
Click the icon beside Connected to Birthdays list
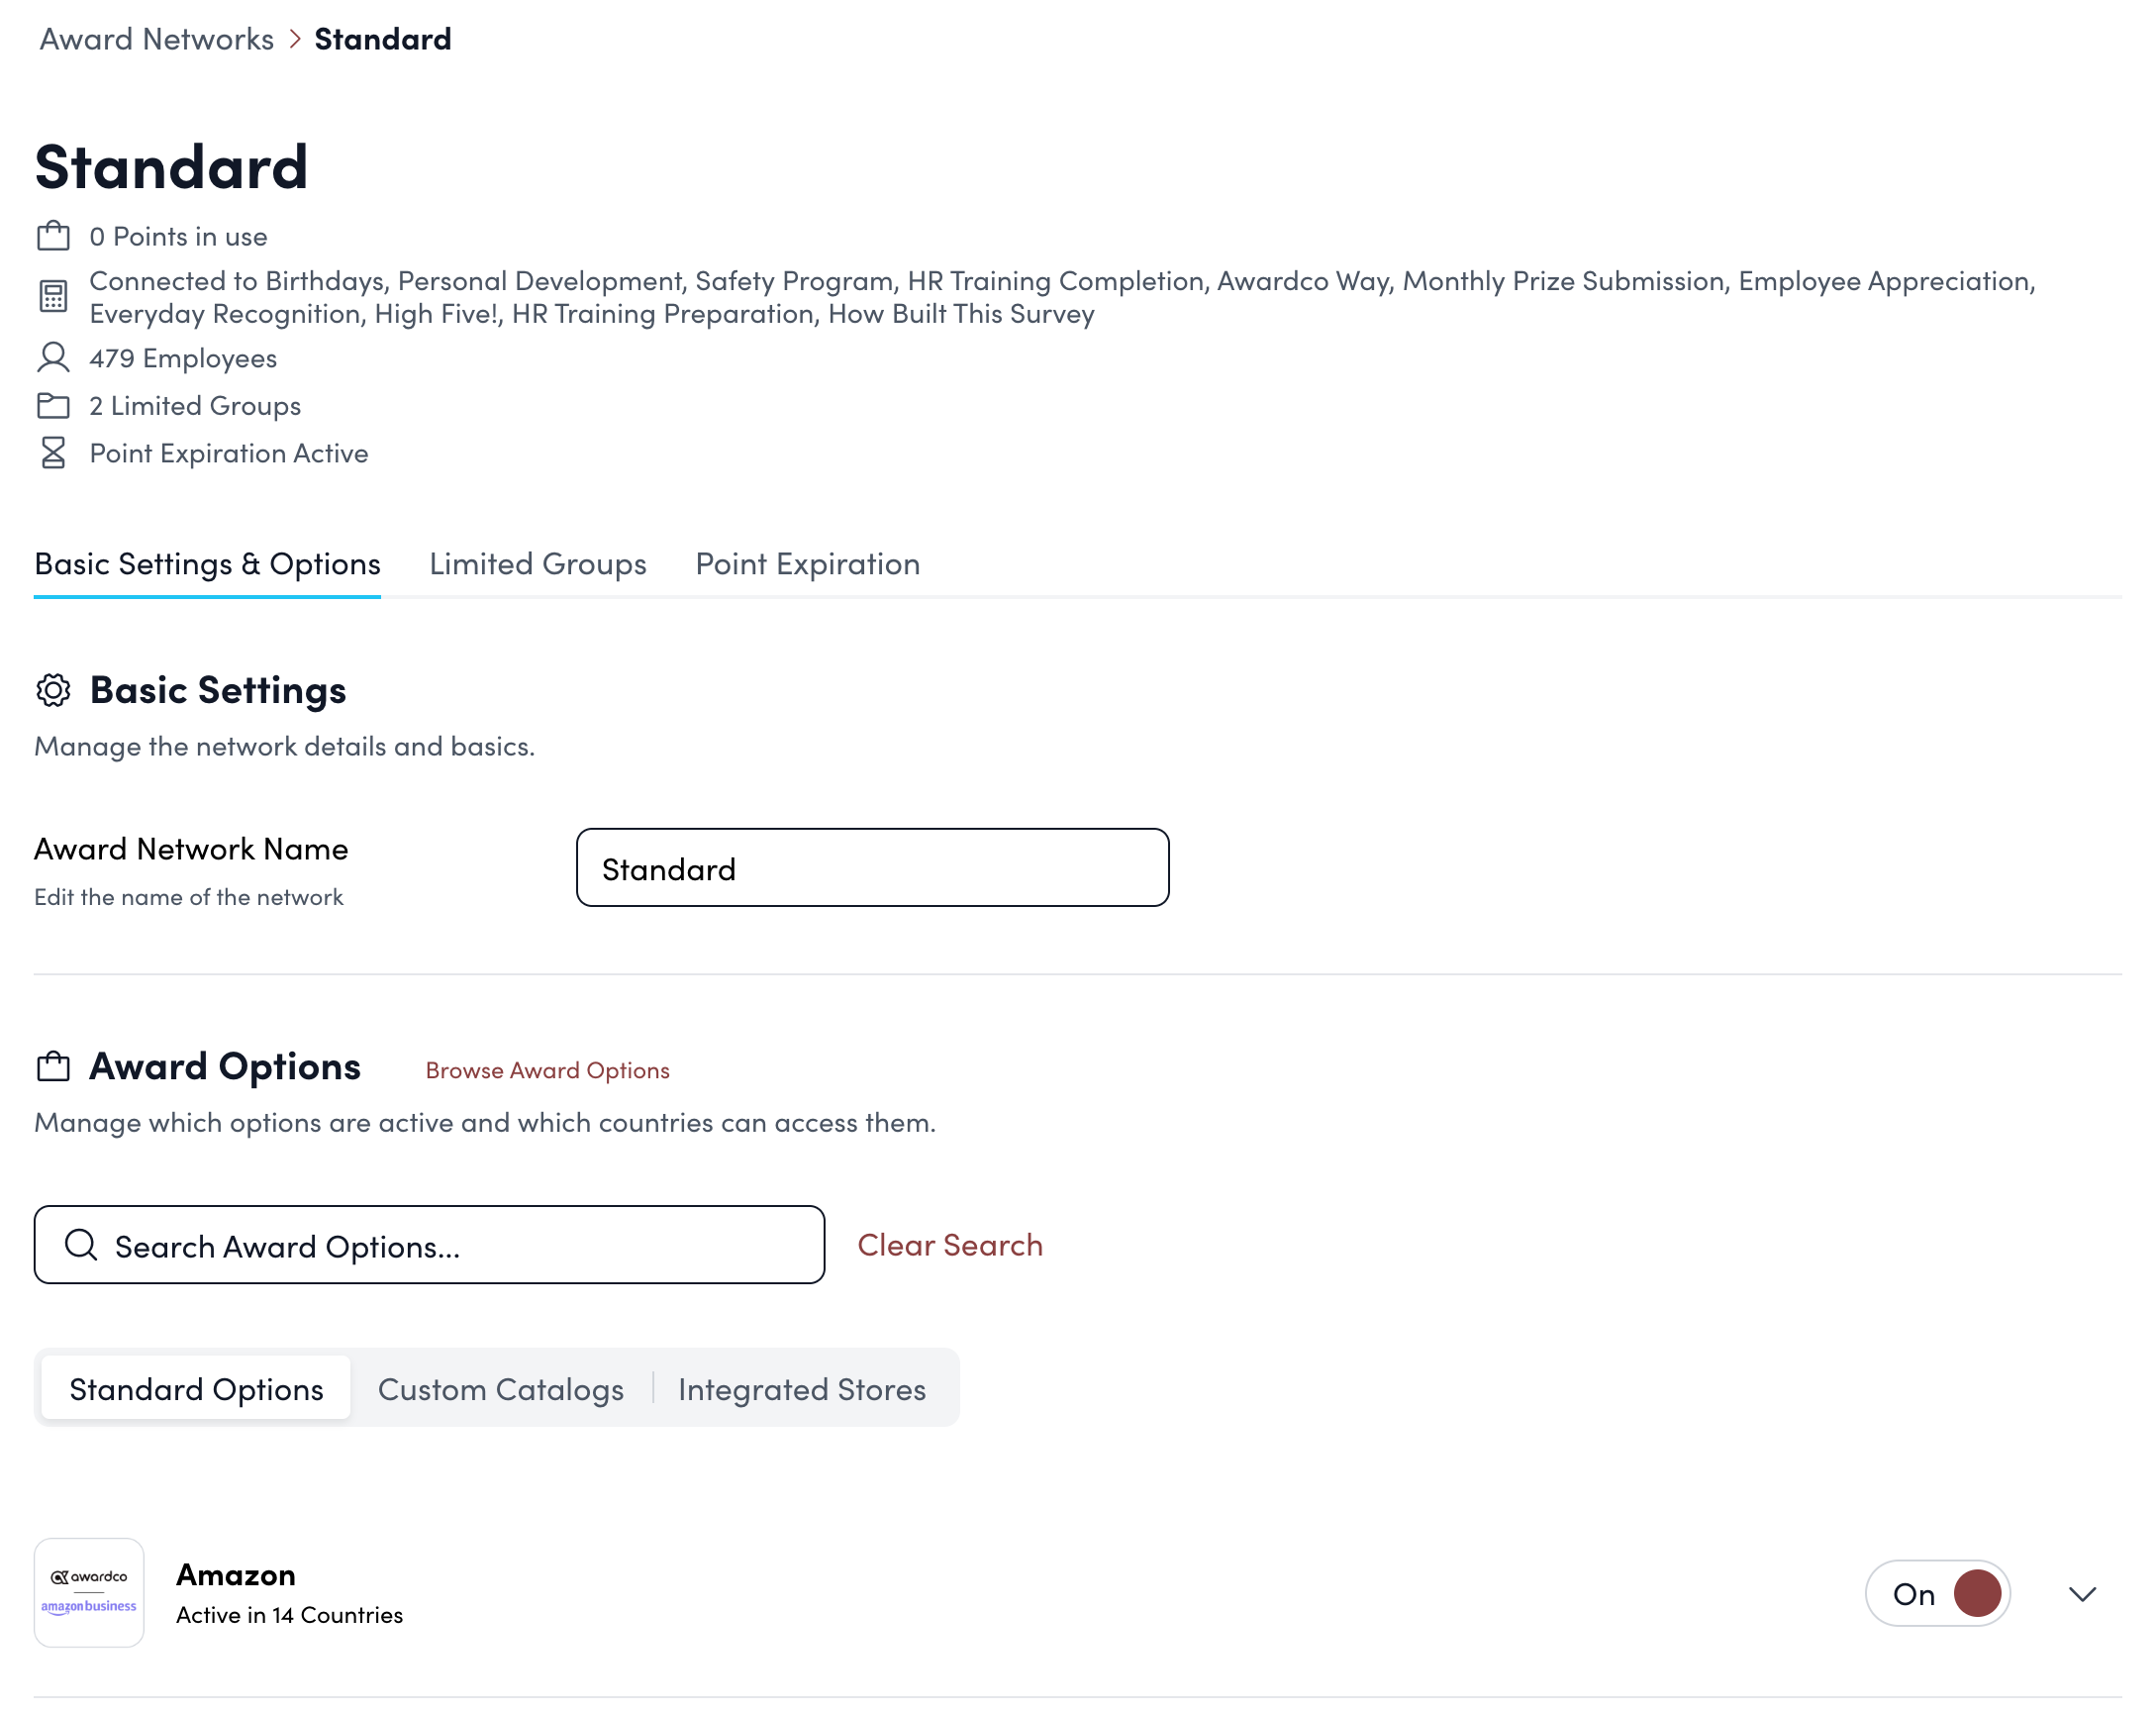pyautogui.click(x=54, y=296)
